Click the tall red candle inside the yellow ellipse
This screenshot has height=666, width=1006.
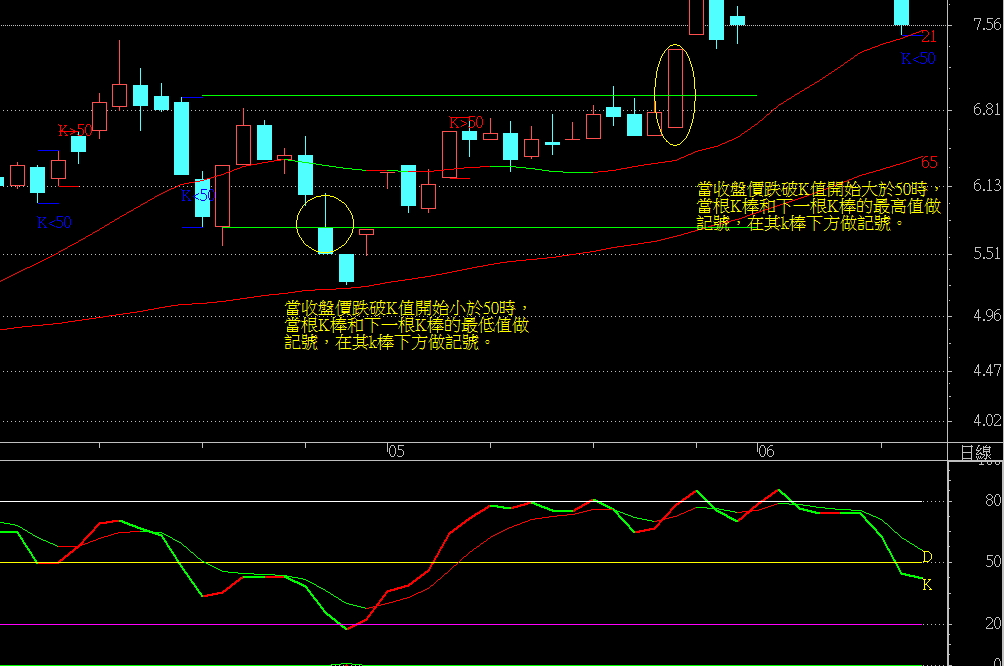675,89
